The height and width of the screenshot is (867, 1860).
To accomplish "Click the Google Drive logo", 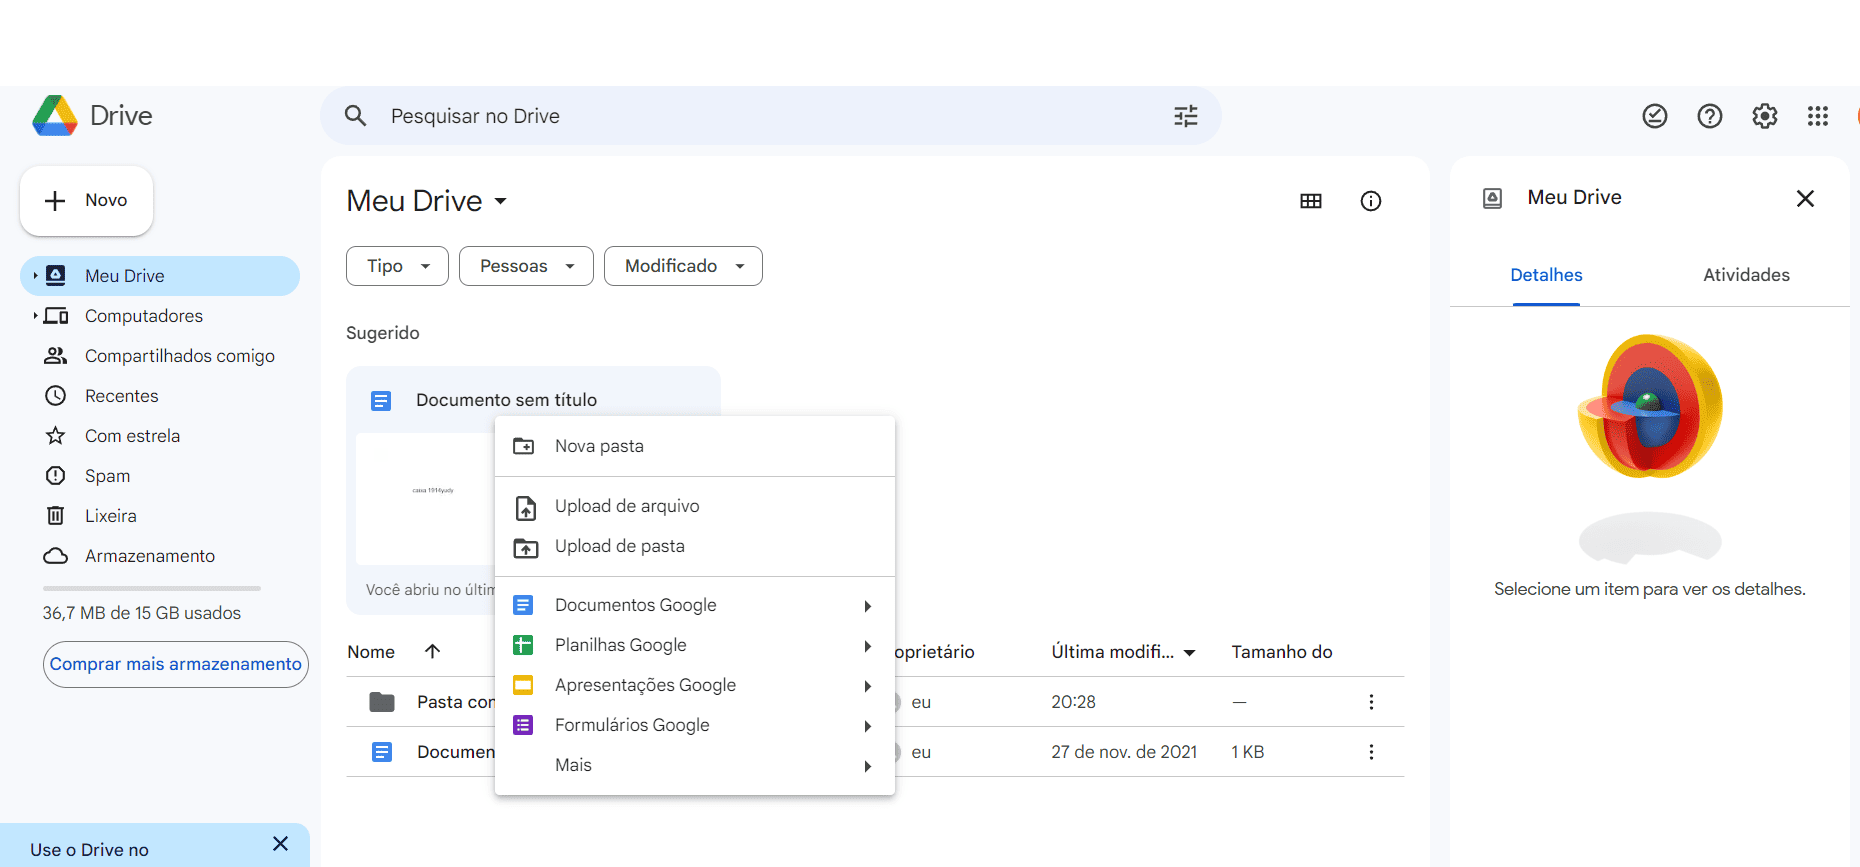I will (x=55, y=116).
